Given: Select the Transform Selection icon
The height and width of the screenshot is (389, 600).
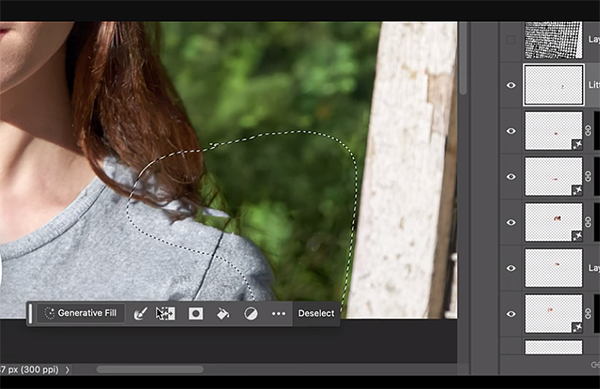Looking at the screenshot, I should (165, 314).
